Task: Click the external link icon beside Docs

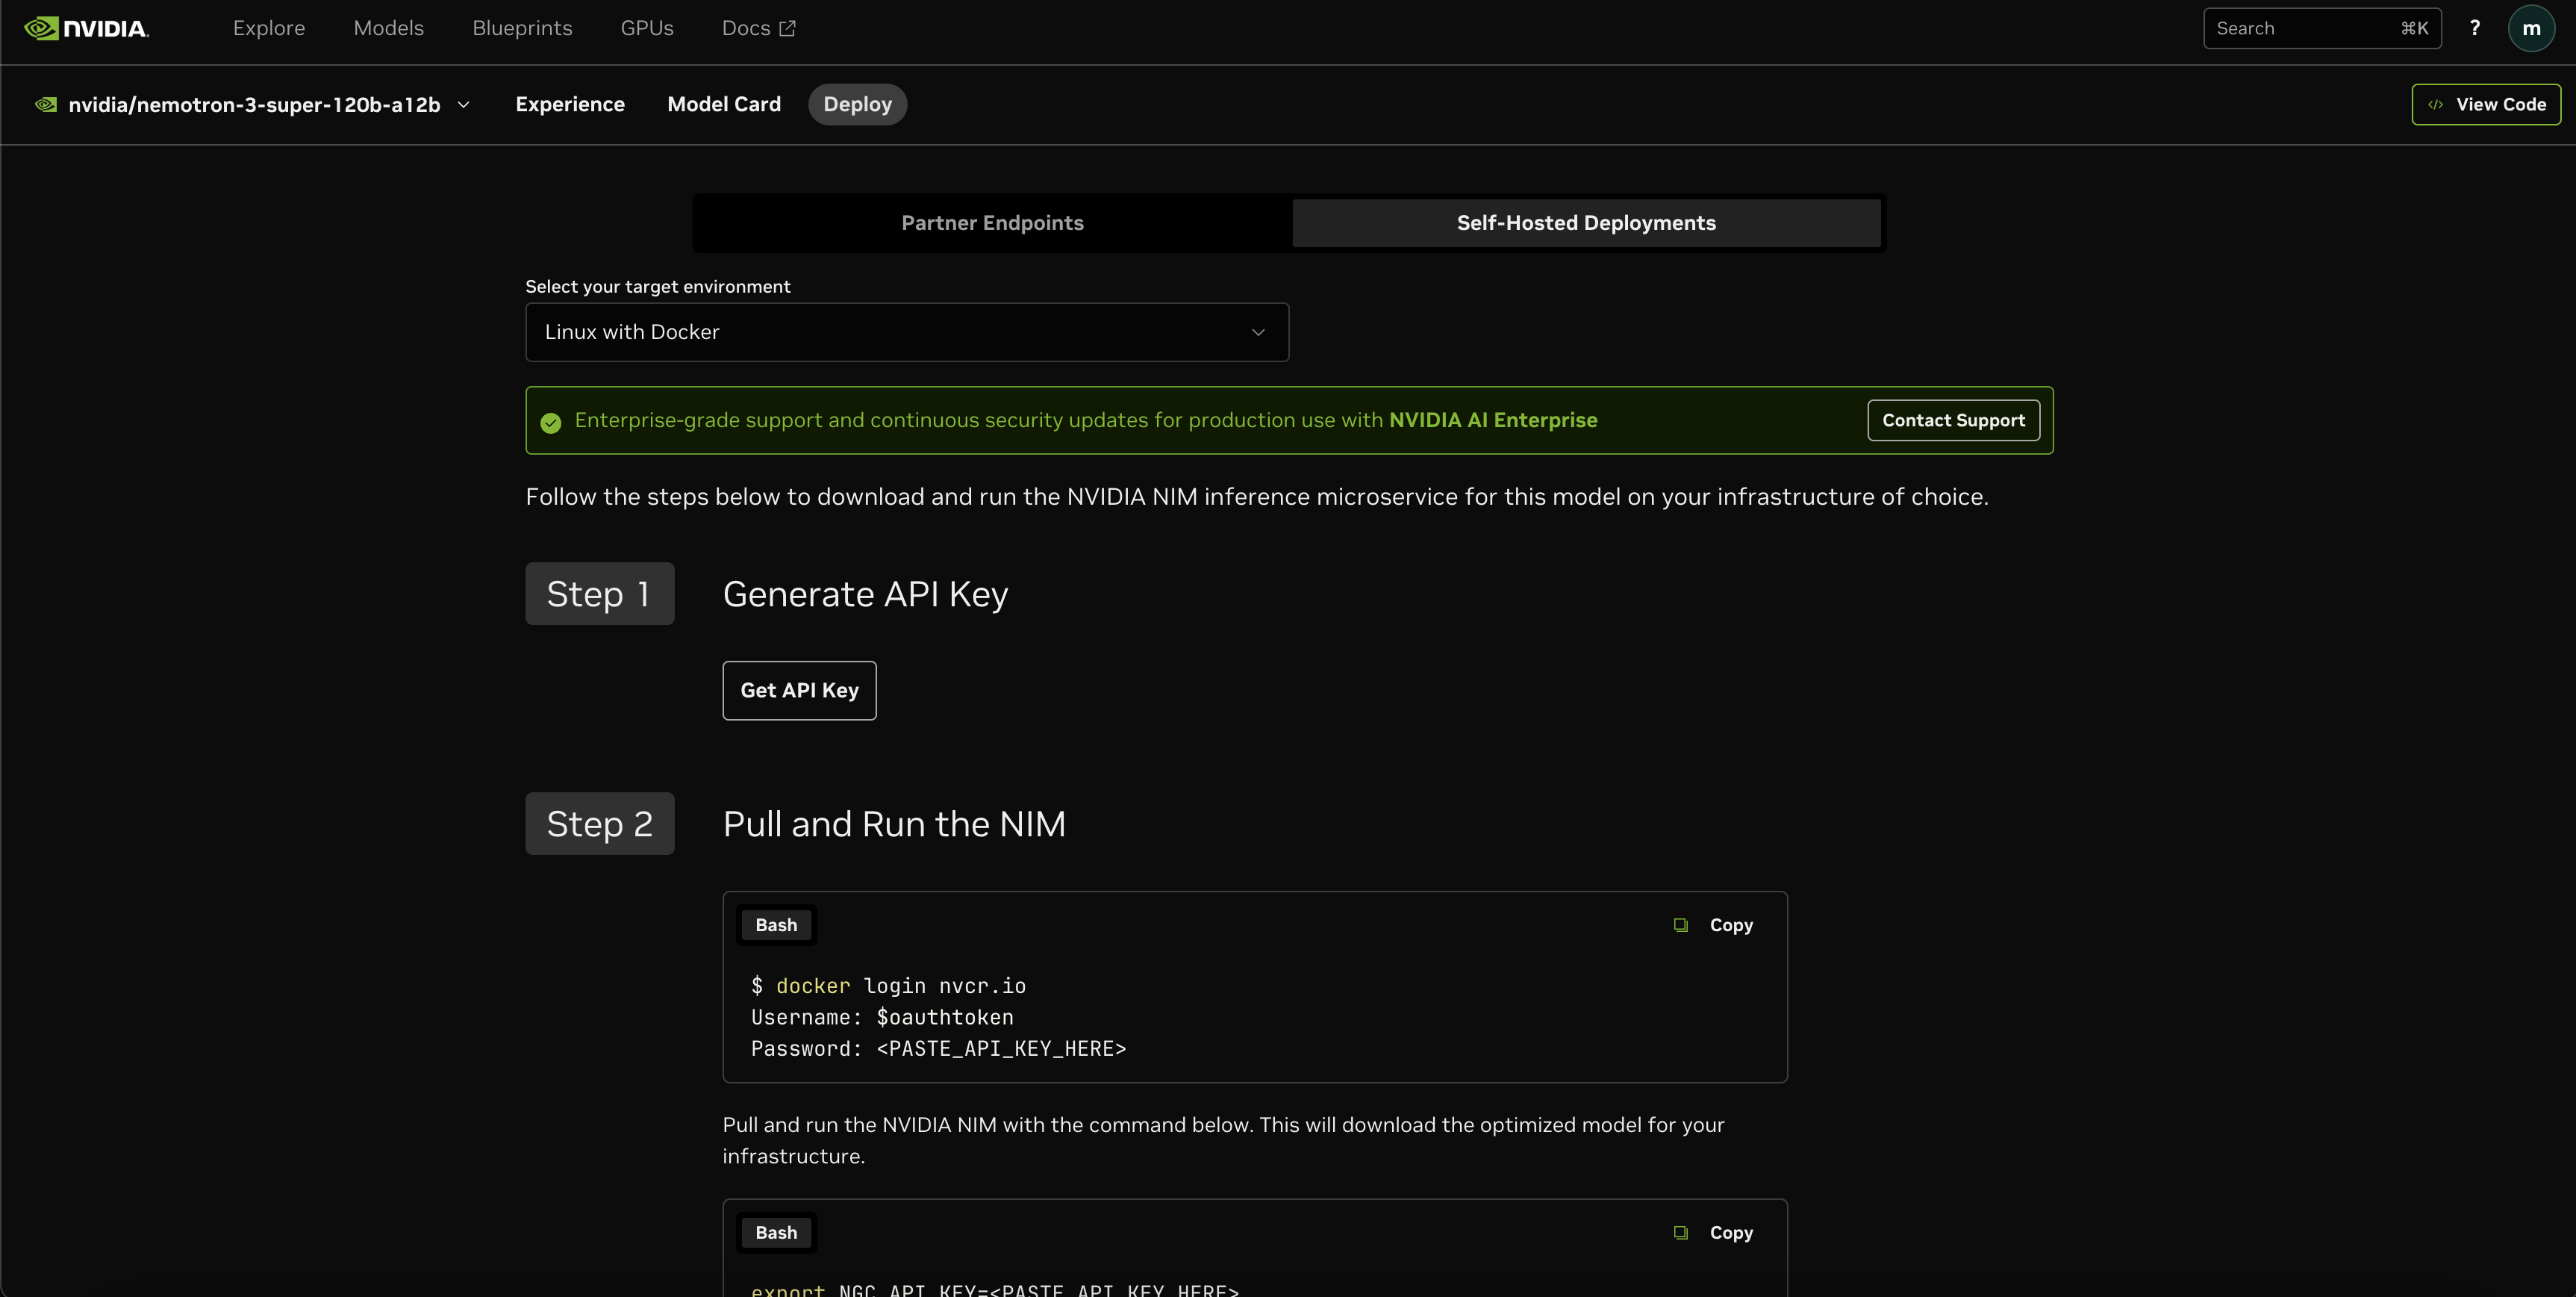Action: pyautogui.click(x=788, y=28)
